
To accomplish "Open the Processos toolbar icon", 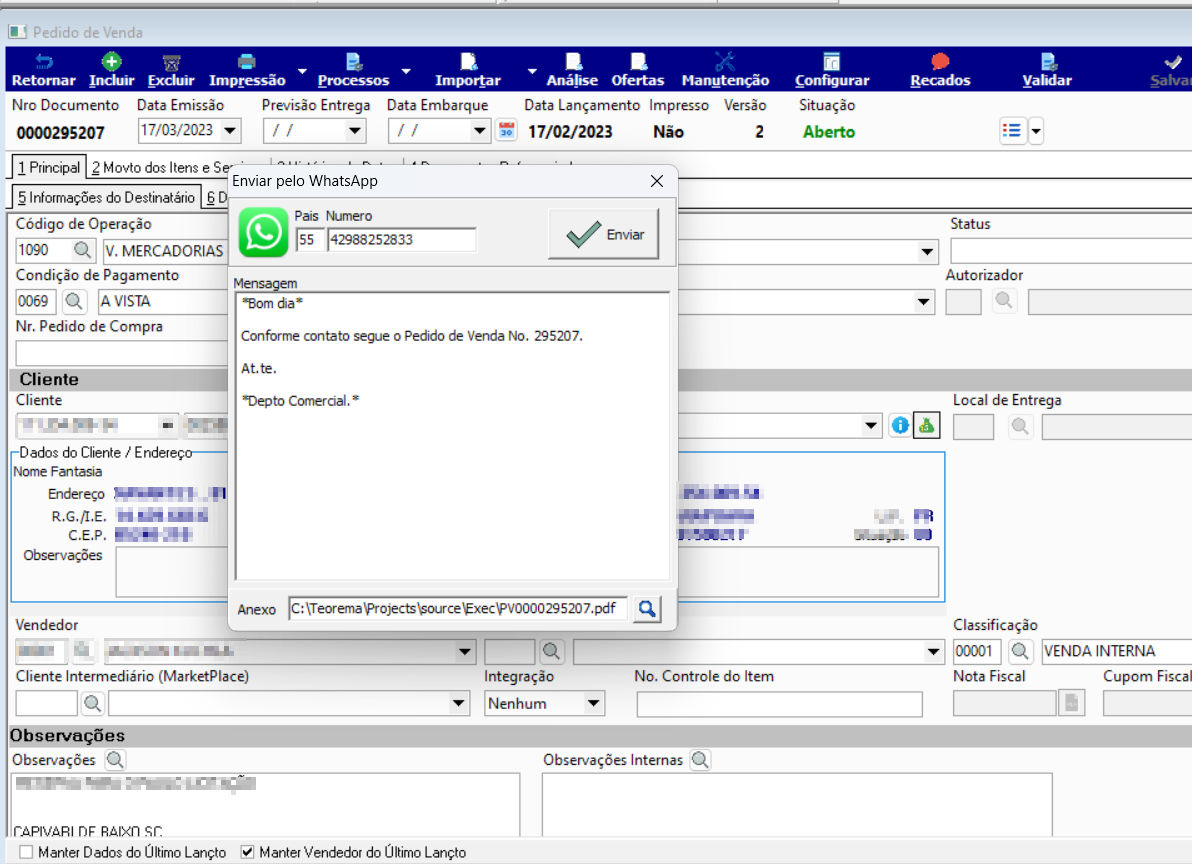I will pos(353,62).
